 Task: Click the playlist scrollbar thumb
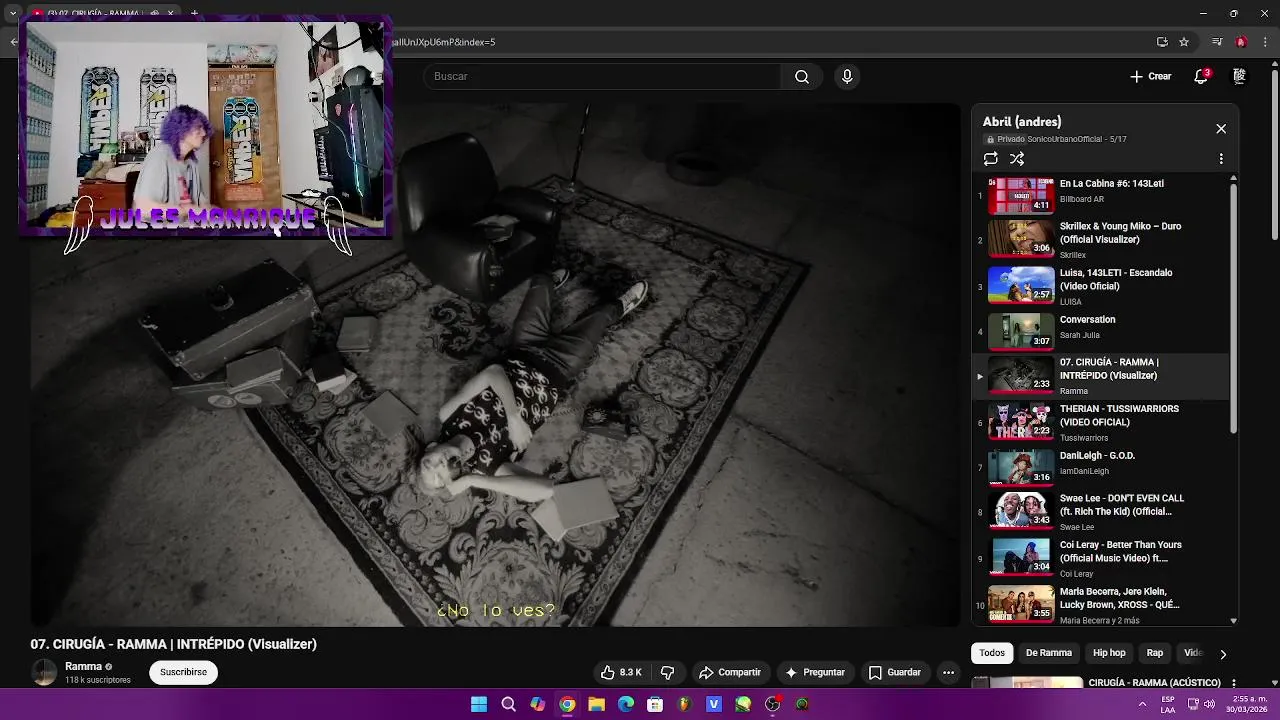coord(1233,308)
